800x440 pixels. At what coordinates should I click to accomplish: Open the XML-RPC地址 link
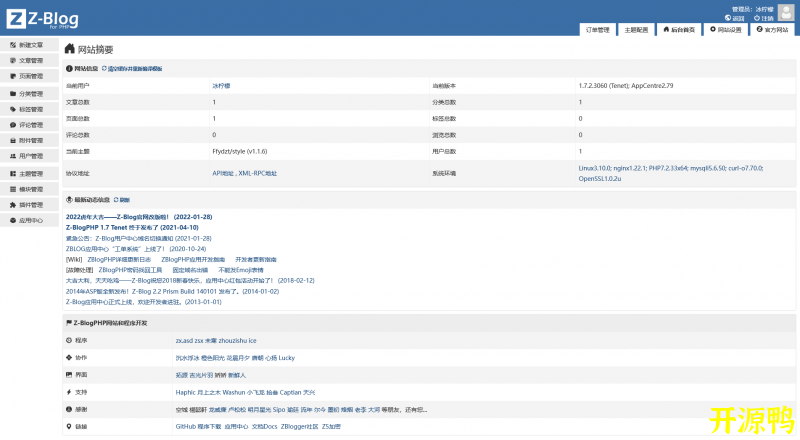[258, 174]
